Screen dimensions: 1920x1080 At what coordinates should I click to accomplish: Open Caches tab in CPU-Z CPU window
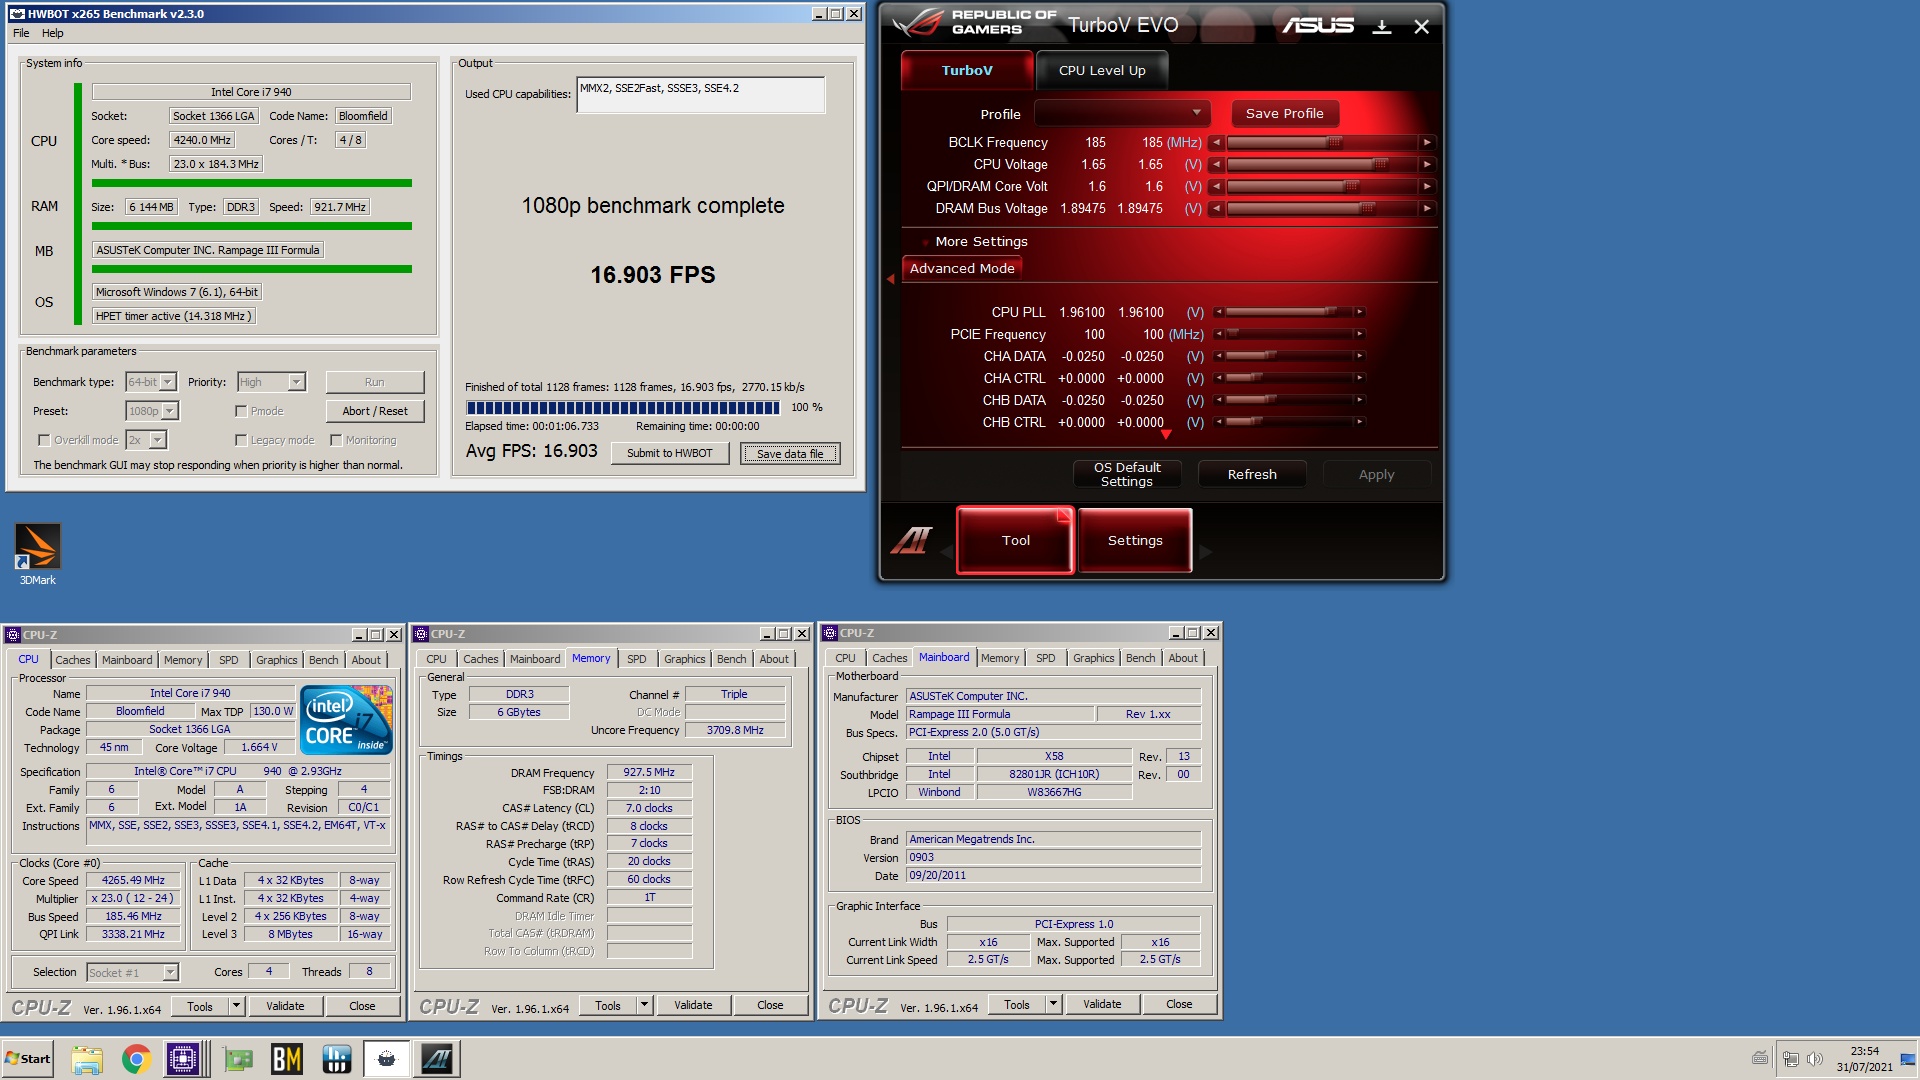tap(73, 660)
